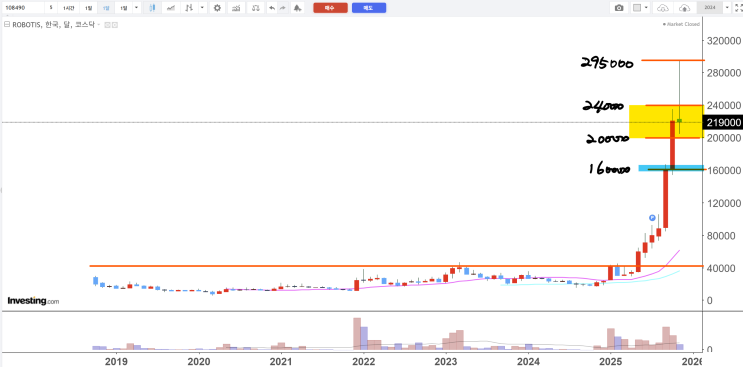Click the red 매수 buy button
Image resolution: width=743 pixels, height=367 pixels.
(330, 8)
